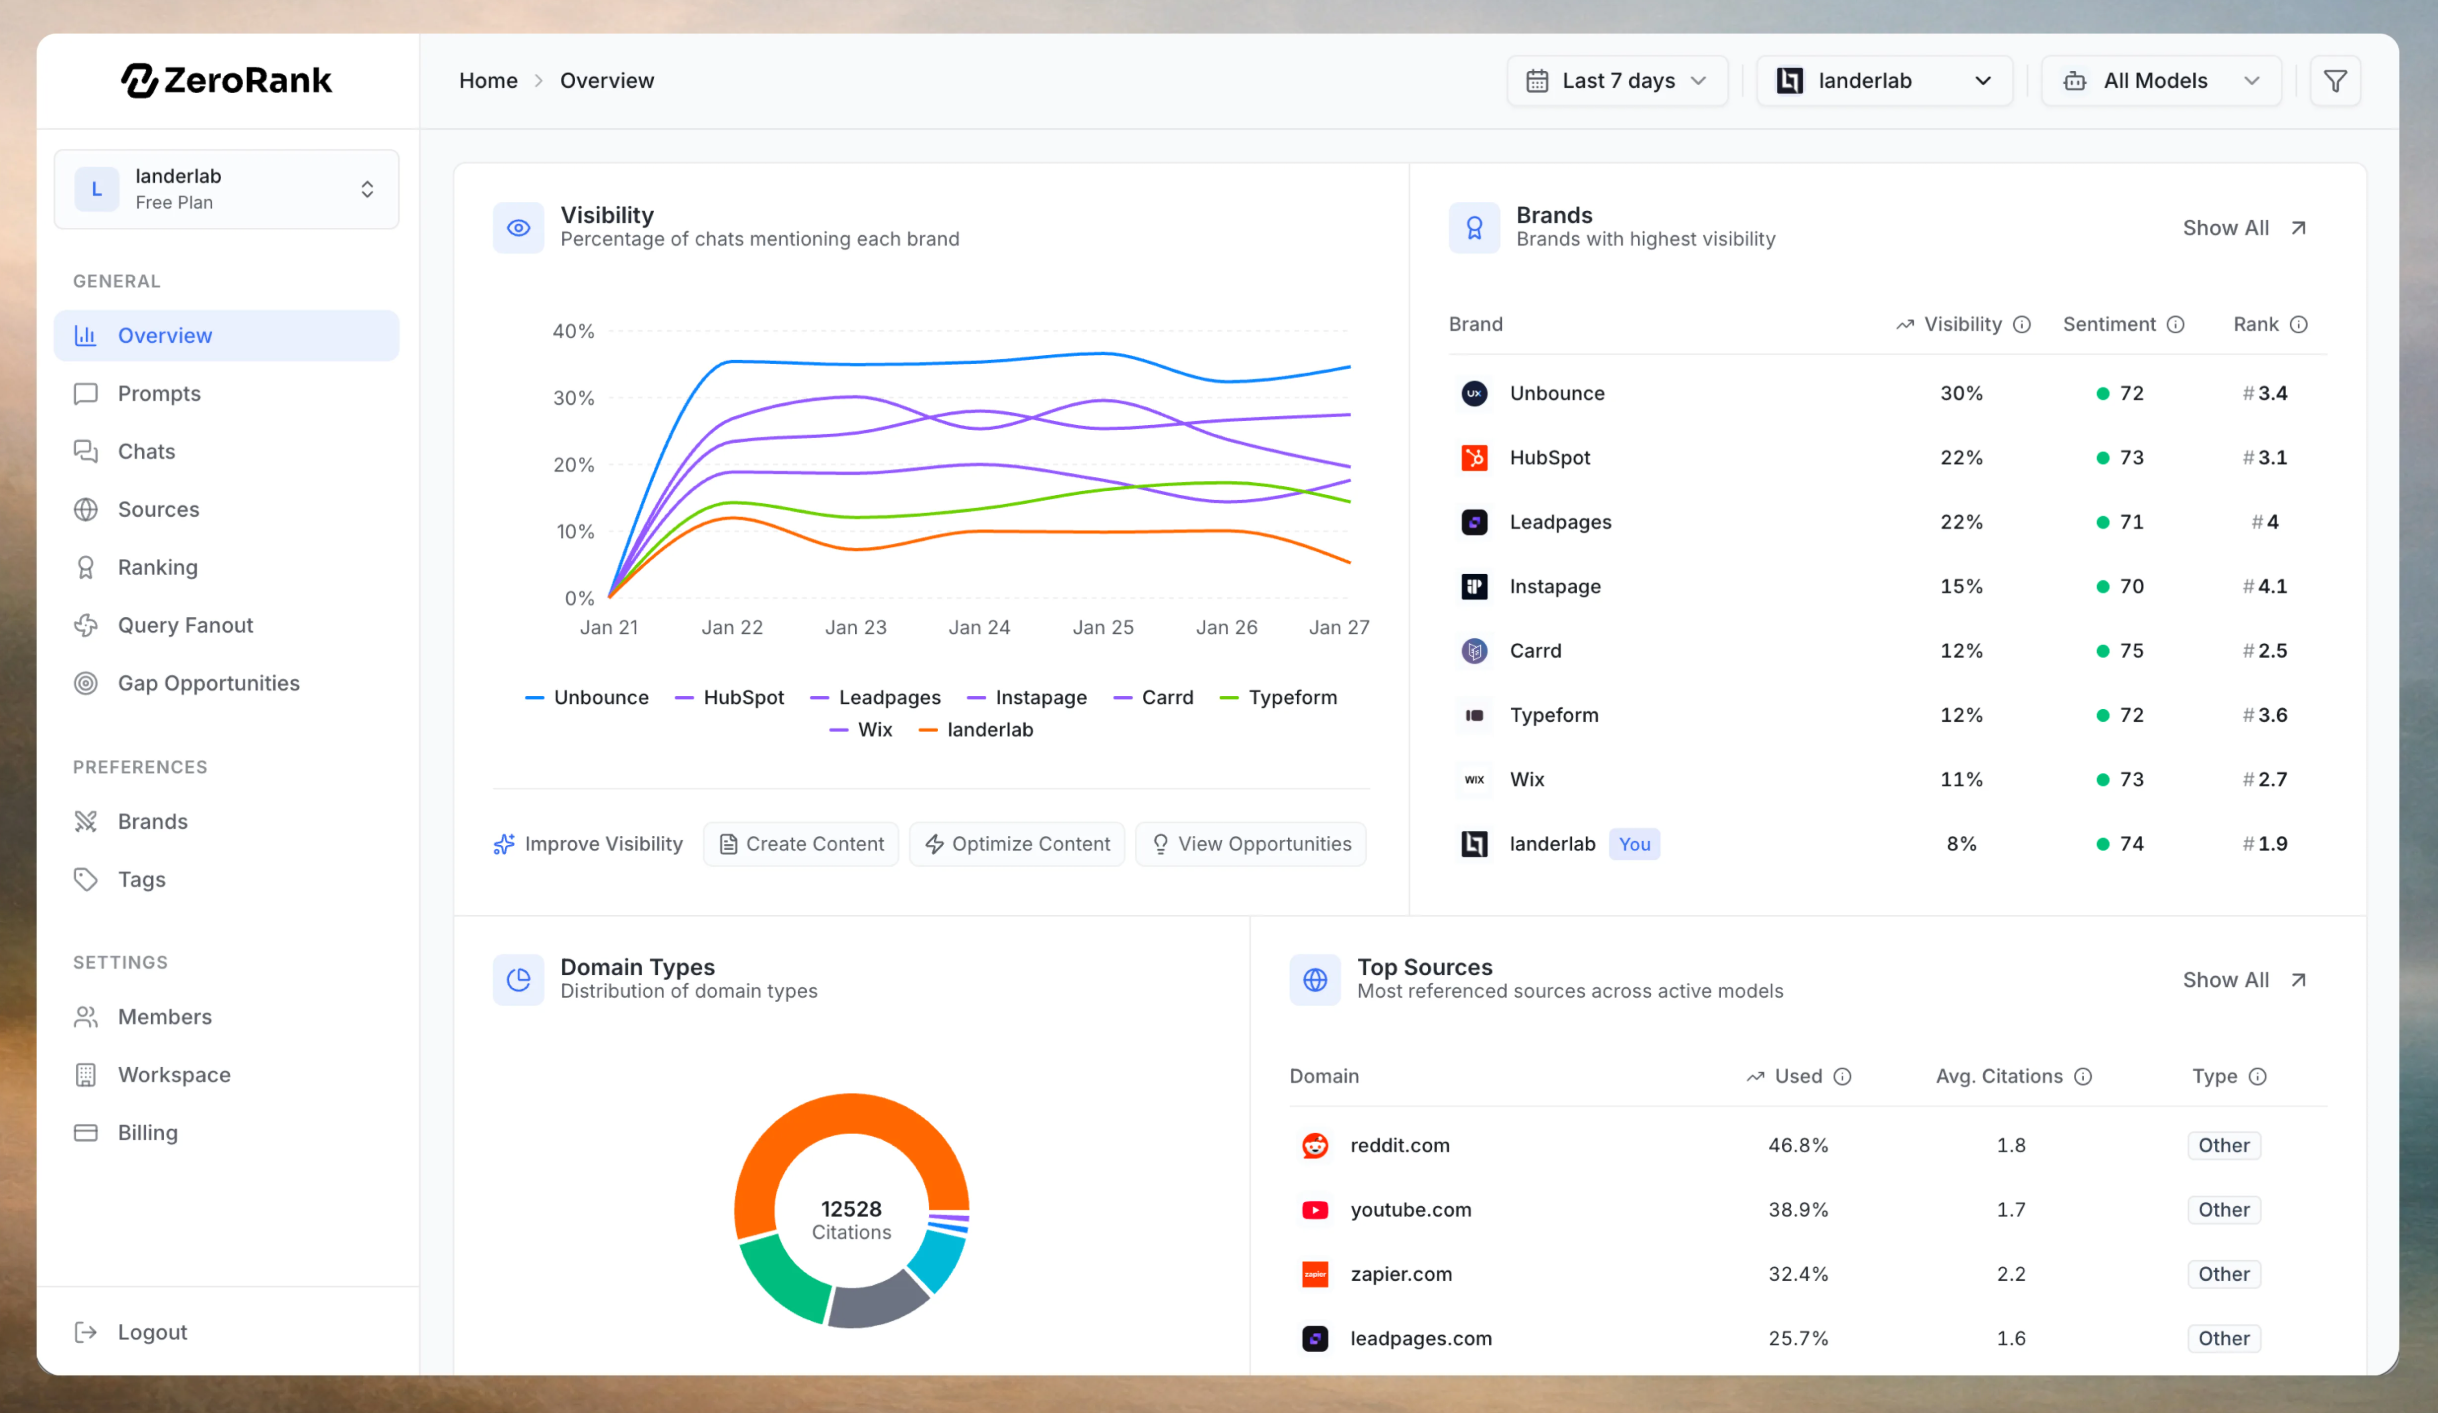Toggle Typeform line in chart legend
Screen dimensions: 2438x1413
1279,698
